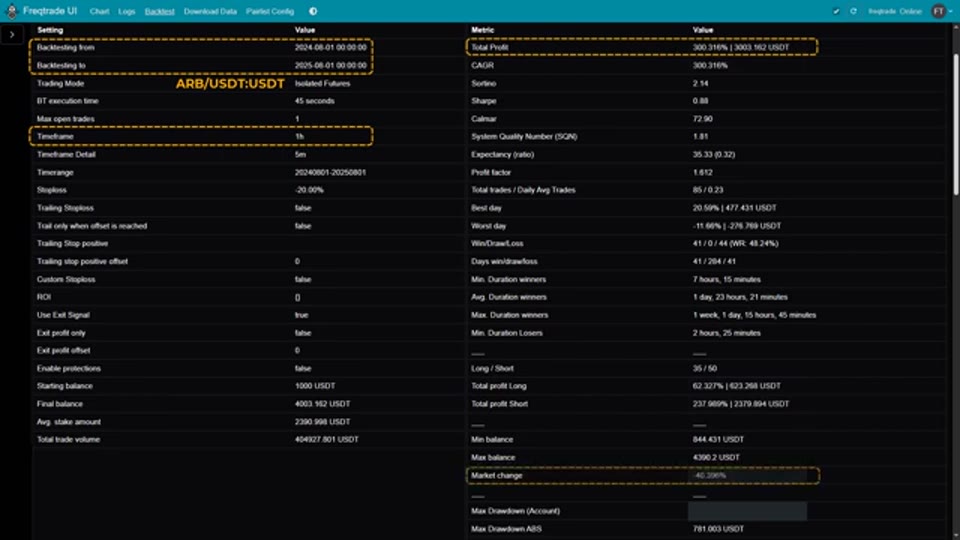
Task: Click the Total trade volume value
Action: [326, 440]
